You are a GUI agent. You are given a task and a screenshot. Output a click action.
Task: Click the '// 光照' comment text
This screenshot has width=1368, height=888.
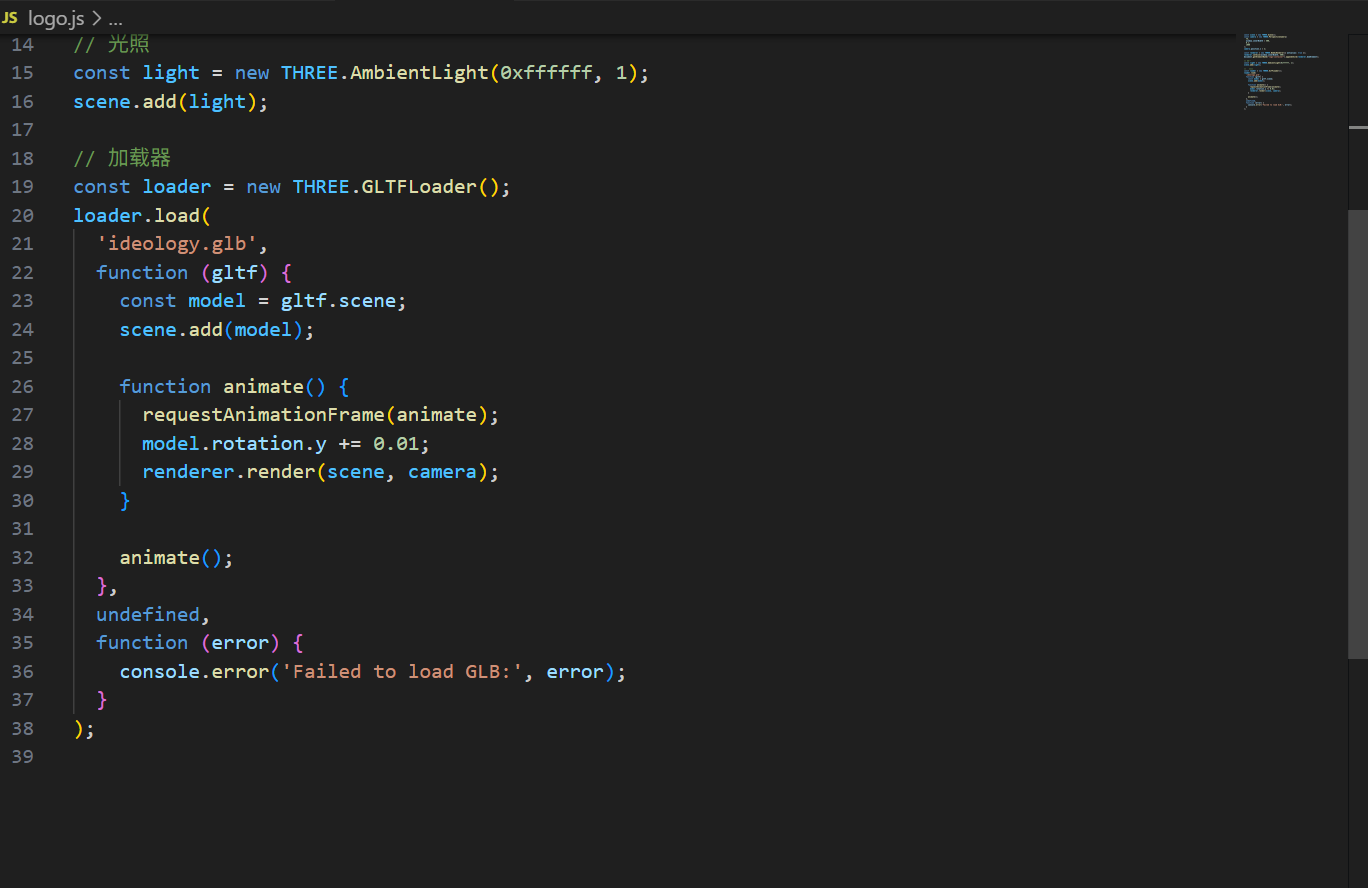(x=111, y=44)
